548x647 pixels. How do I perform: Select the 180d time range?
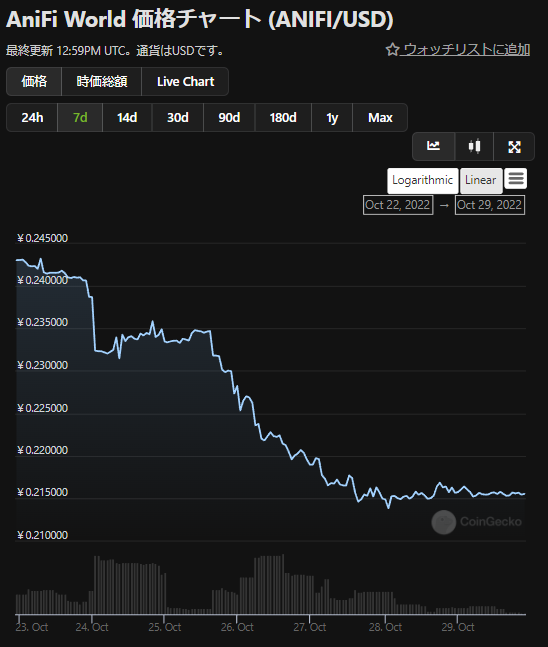click(x=283, y=118)
